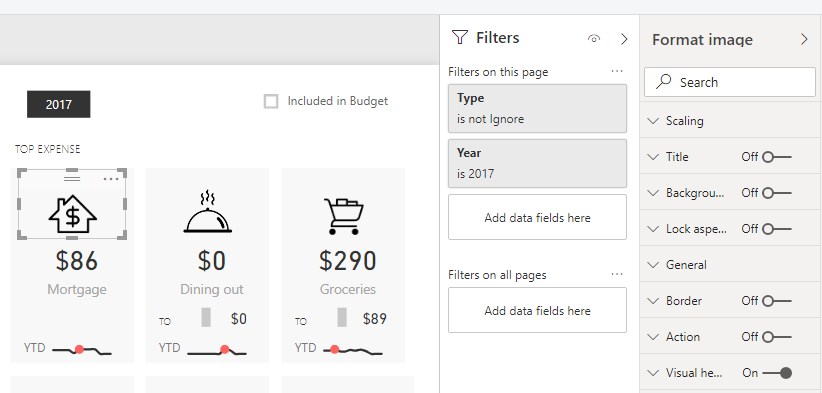Open the ellipsis menu on the selected image

pyautogui.click(x=111, y=179)
